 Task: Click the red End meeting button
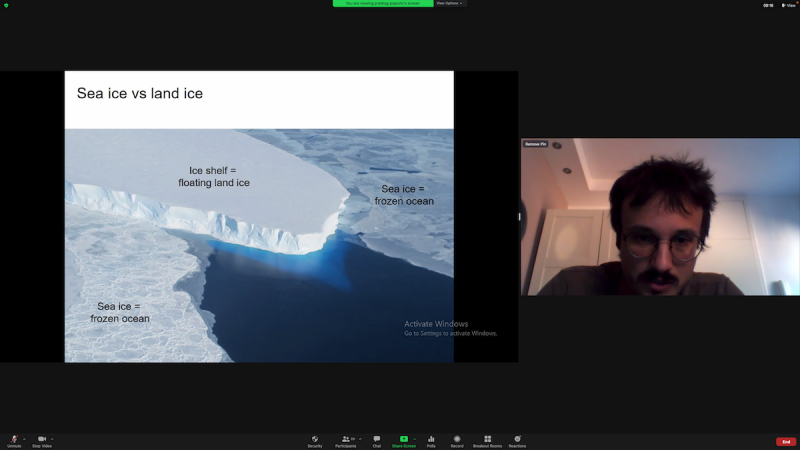tap(786, 441)
